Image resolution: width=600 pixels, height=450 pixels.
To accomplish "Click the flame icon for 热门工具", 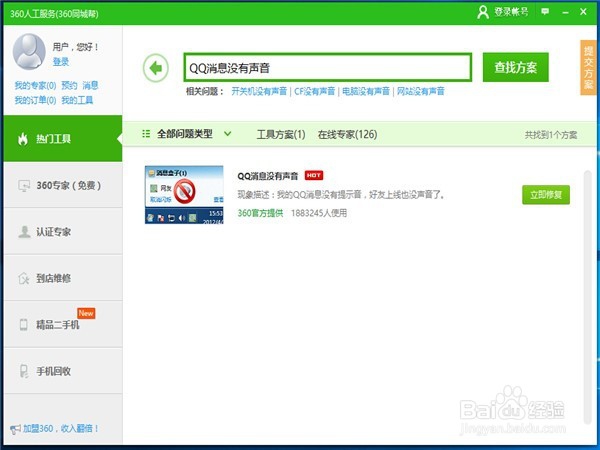I will point(23,139).
